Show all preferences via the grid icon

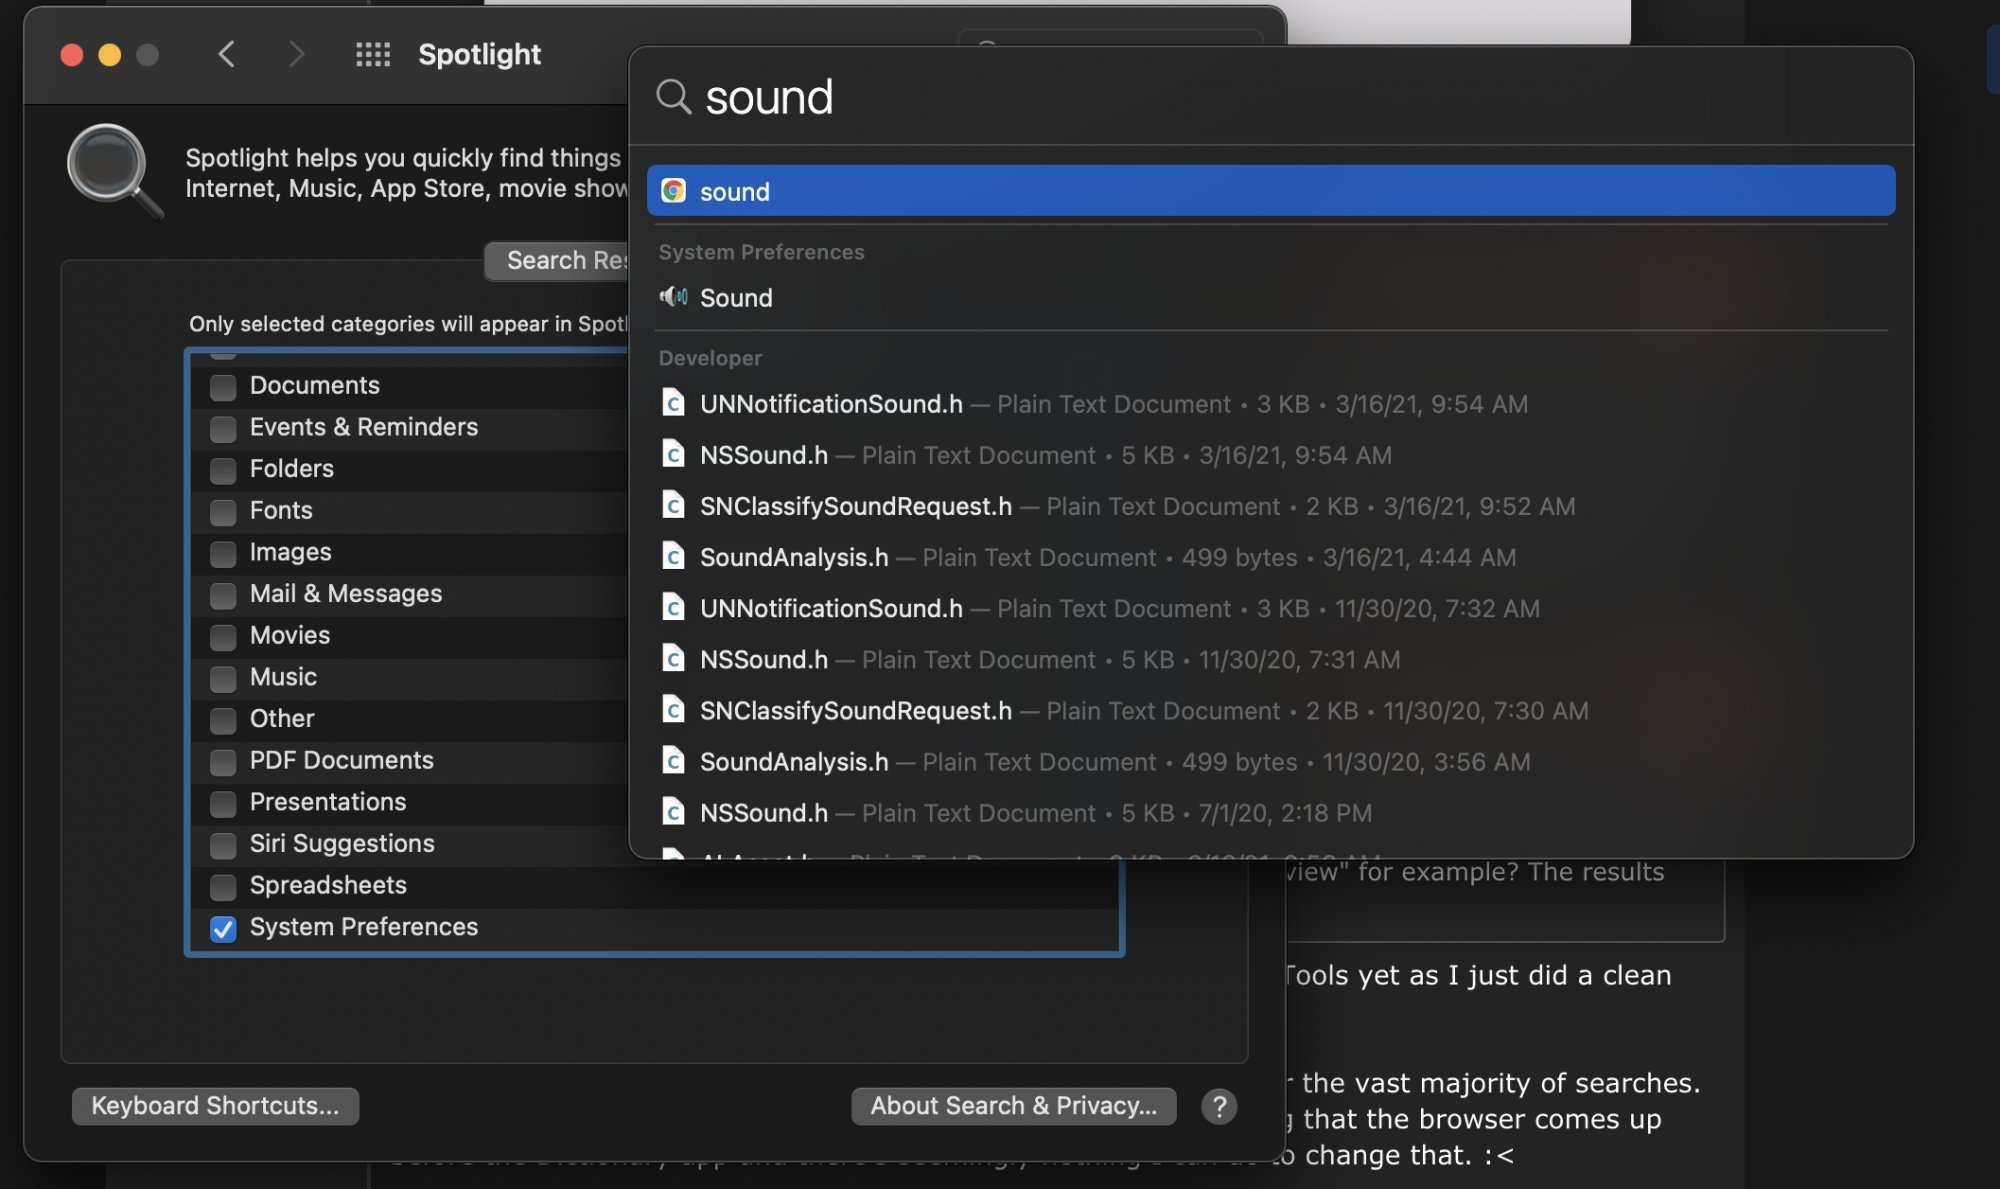click(x=373, y=54)
